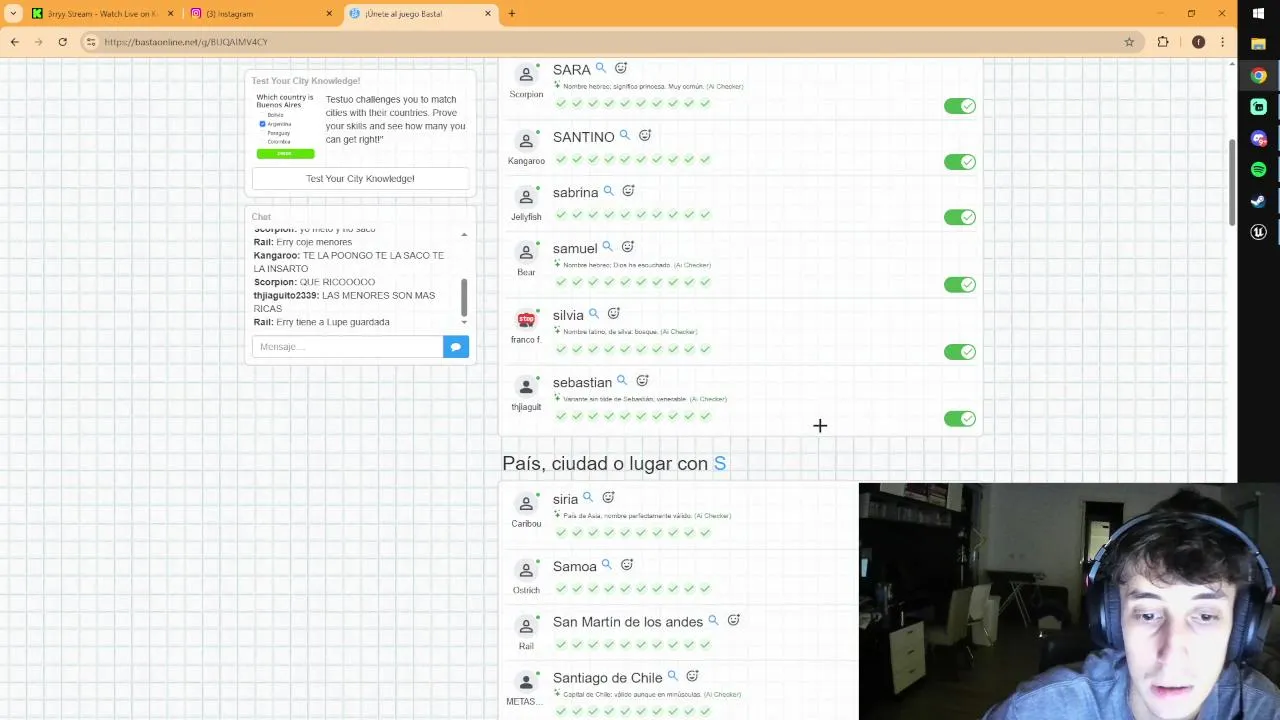Open Chrome's three-dot menu
1280x720 pixels.
click(1224, 42)
